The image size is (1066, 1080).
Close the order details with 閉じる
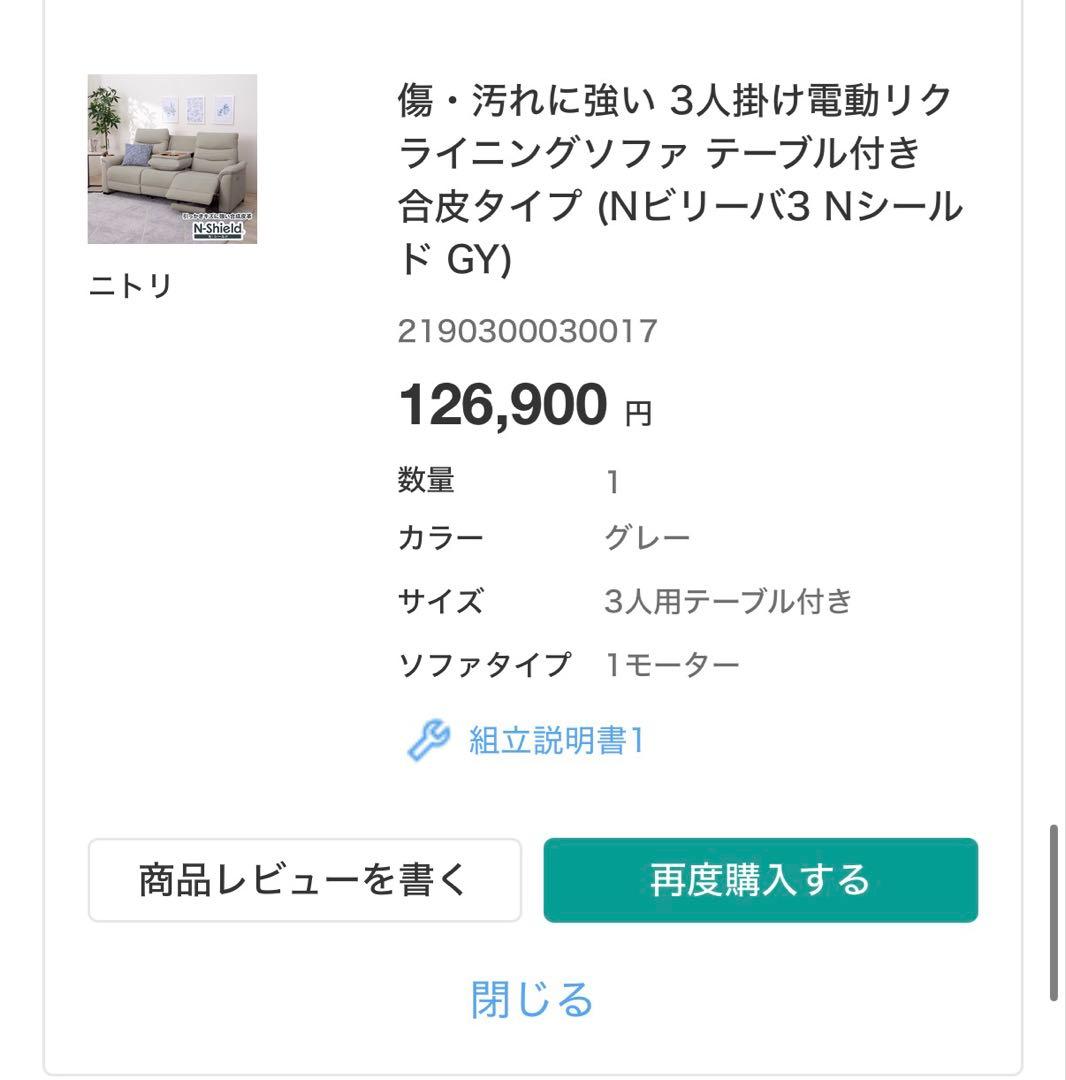[x=532, y=1000]
